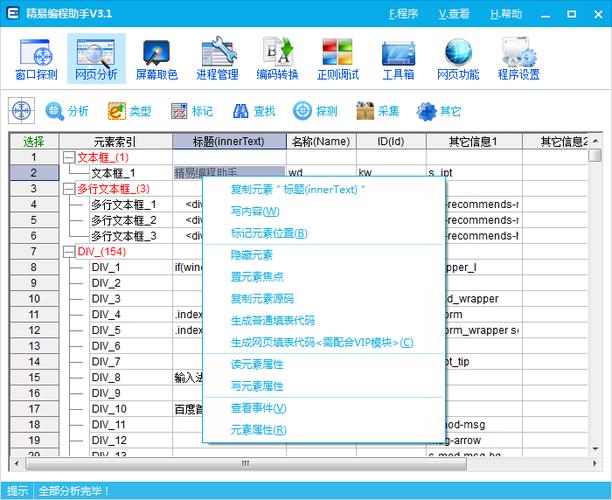Minimize the 精易编程助手 window
The image size is (612, 500).
[546, 14]
